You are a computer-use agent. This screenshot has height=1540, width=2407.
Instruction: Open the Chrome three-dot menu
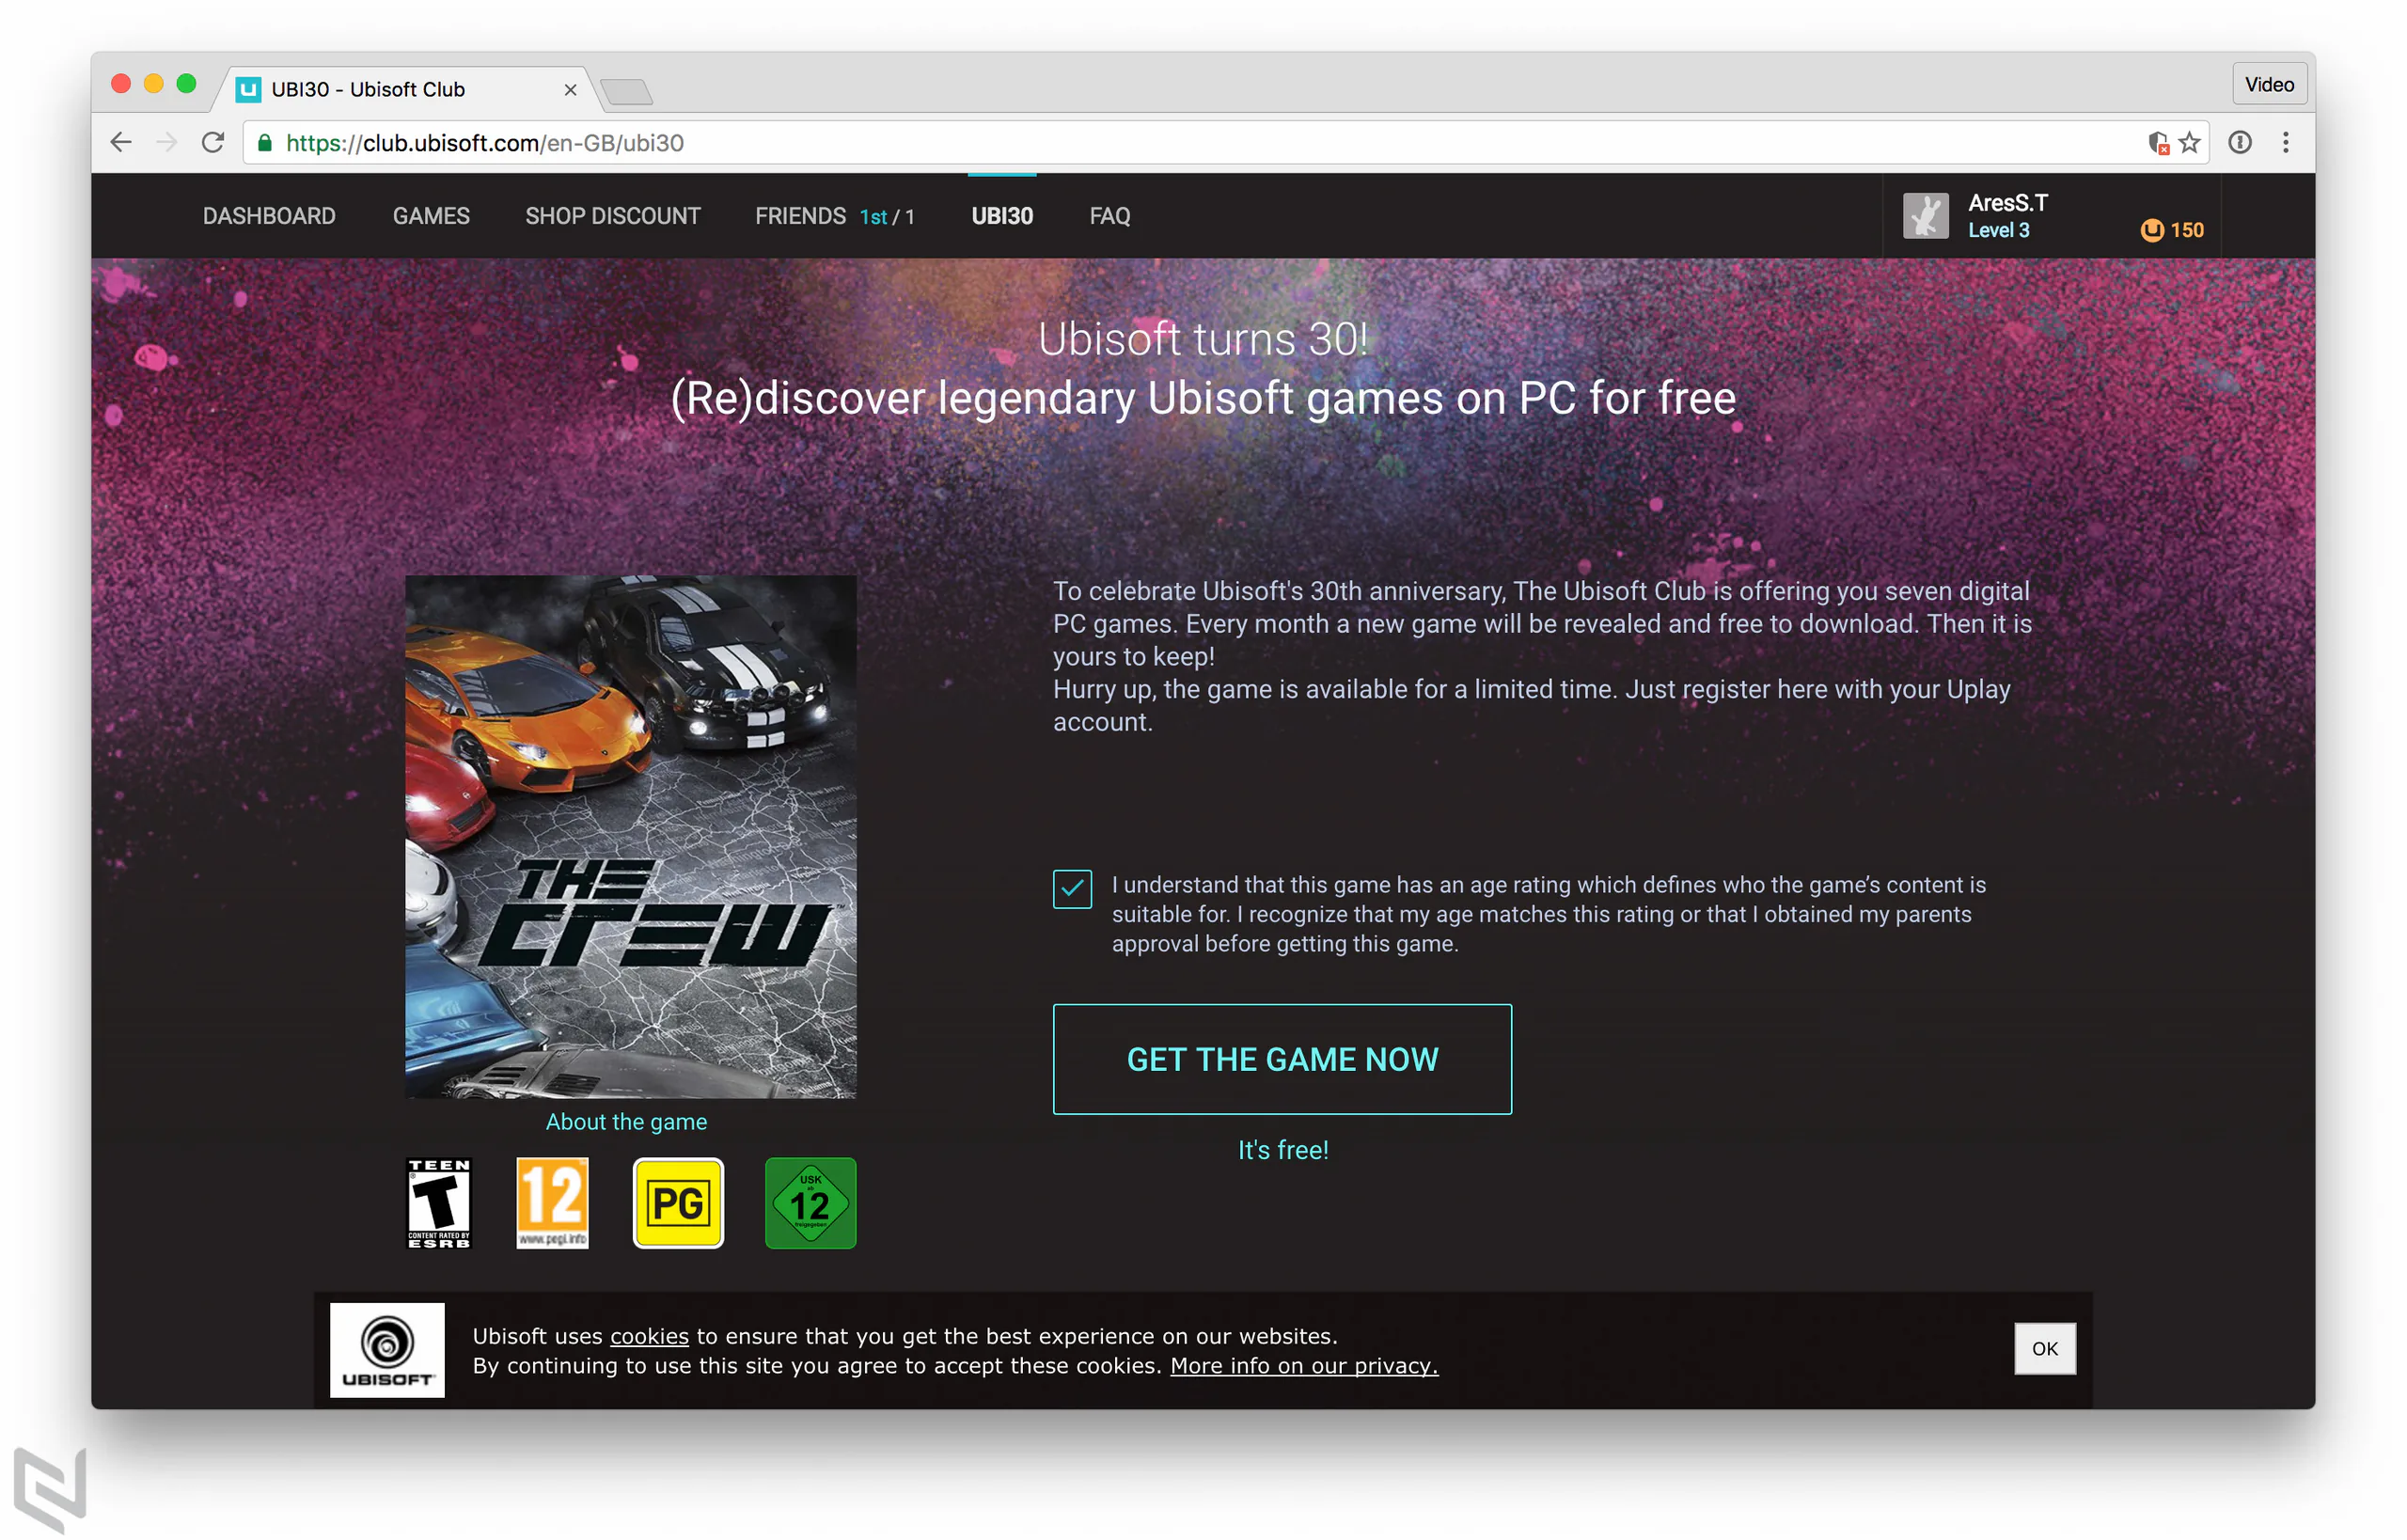(x=2286, y=143)
